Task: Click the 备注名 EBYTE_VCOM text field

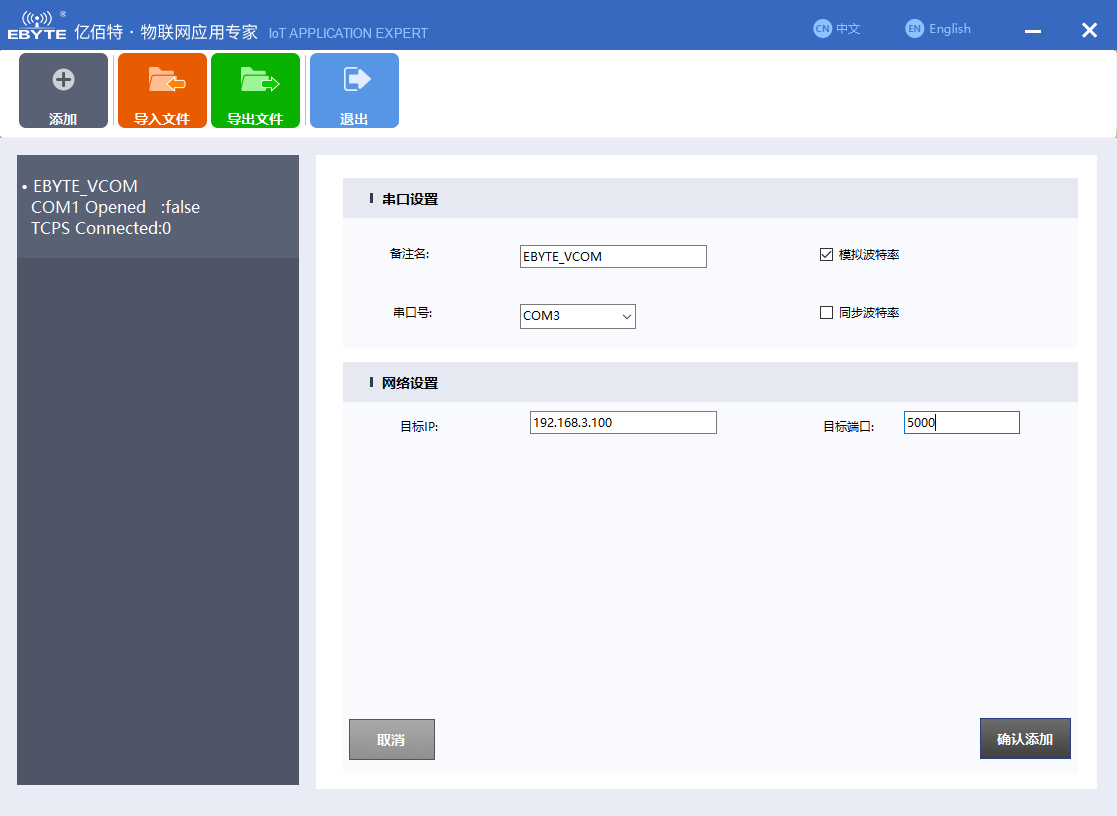Action: coord(613,257)
